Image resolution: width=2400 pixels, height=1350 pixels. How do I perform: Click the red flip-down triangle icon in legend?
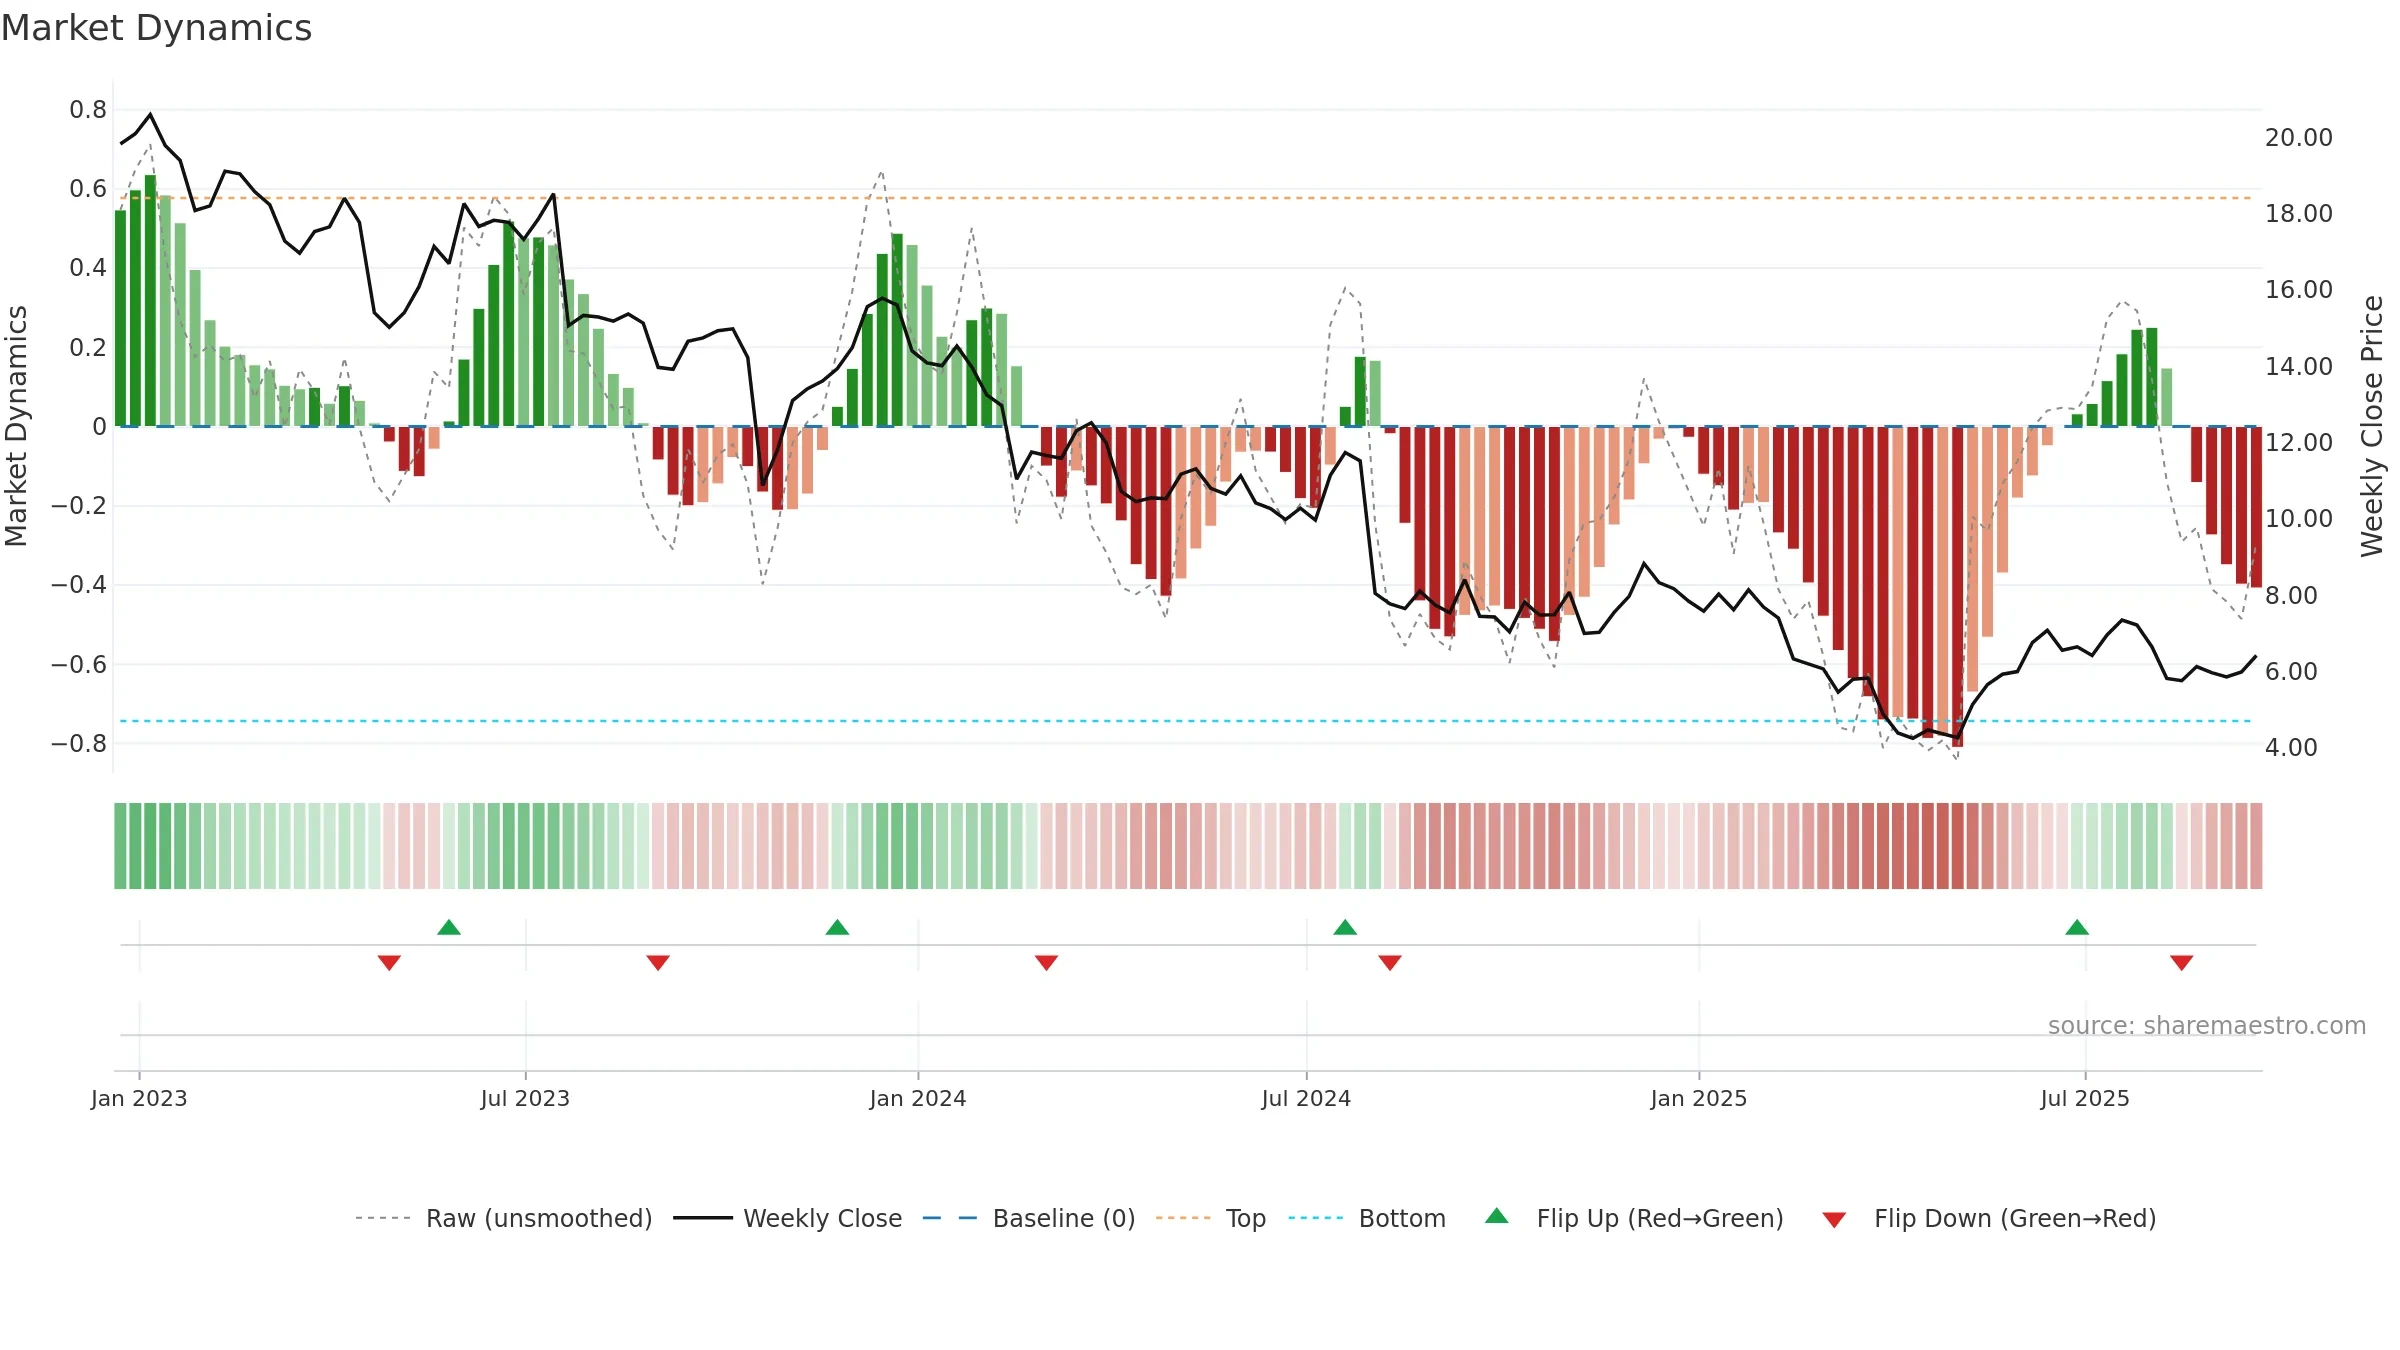pyautogui.click(x=1834, y=1220)
